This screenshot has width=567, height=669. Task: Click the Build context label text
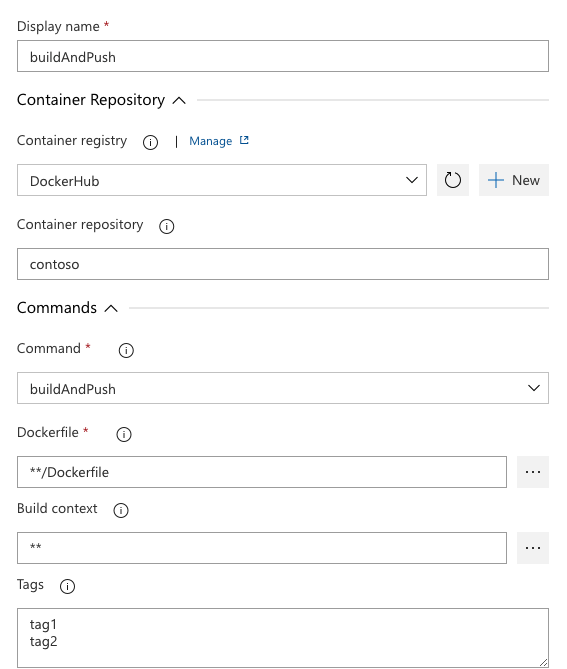pos(57,508)
